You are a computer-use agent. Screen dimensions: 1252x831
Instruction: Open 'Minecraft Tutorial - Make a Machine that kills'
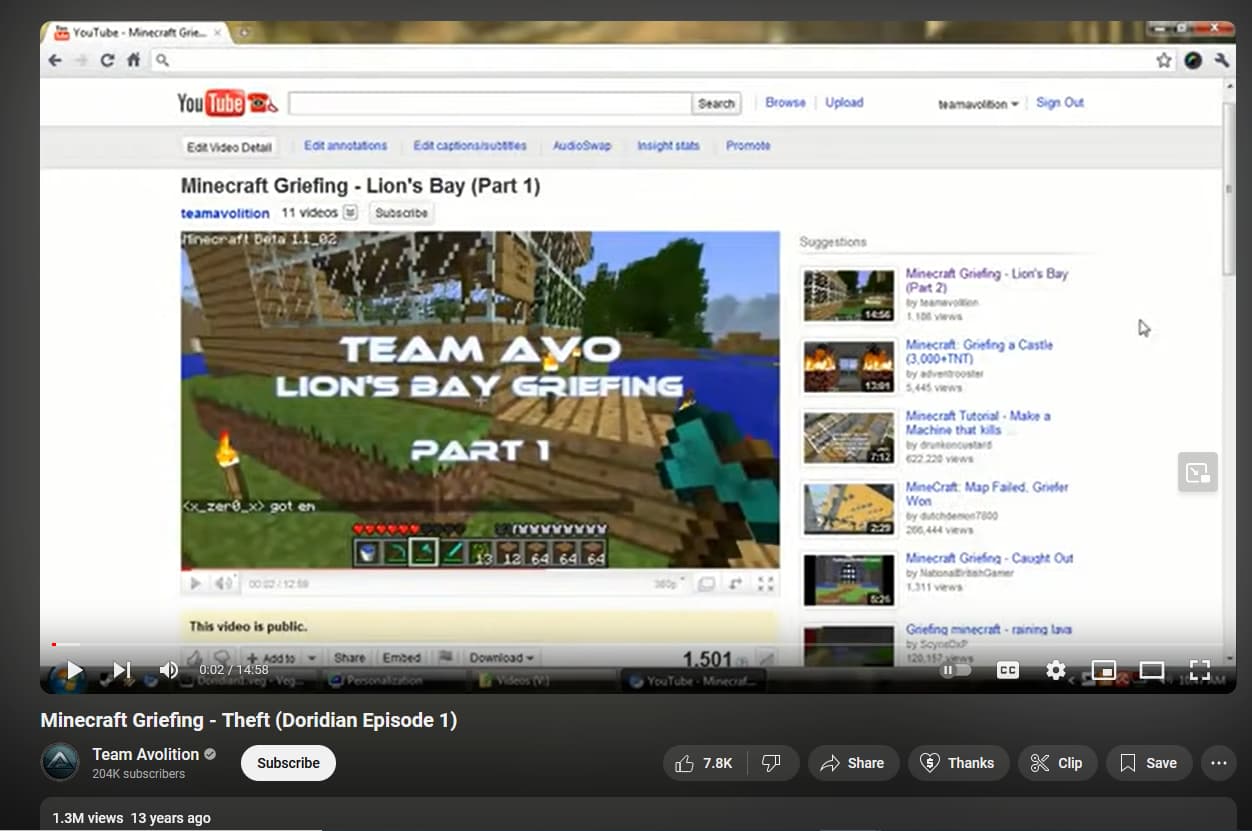pos(978,423)
